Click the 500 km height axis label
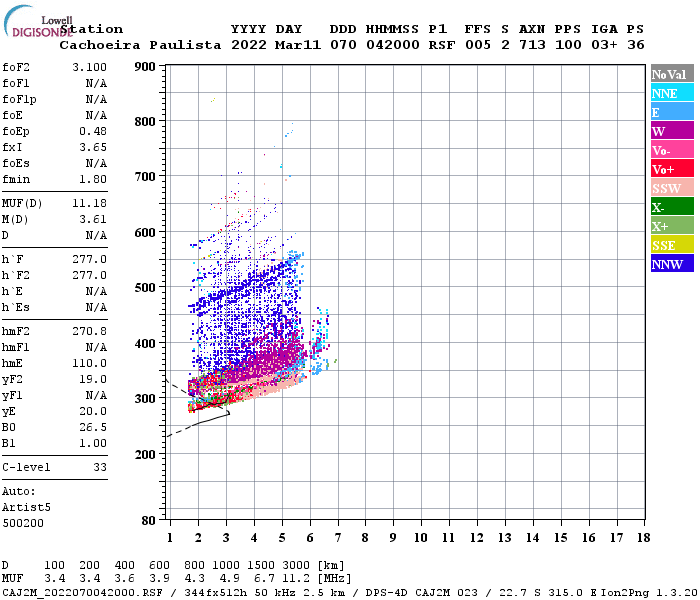700x600 pixels. [x=145, y=288]
